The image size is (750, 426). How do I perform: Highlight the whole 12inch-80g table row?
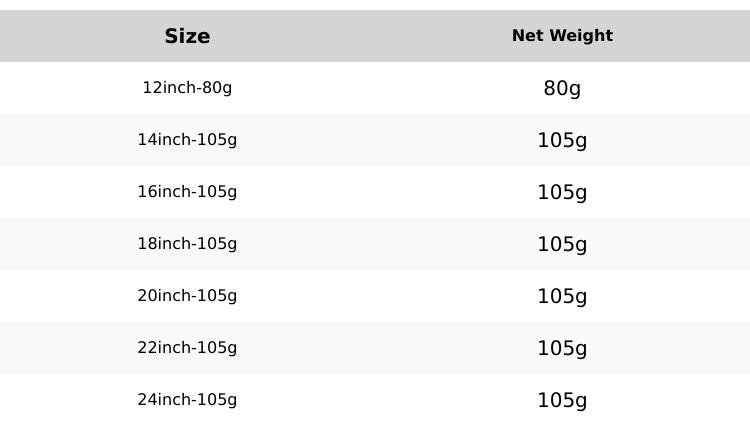click(375, 88)
